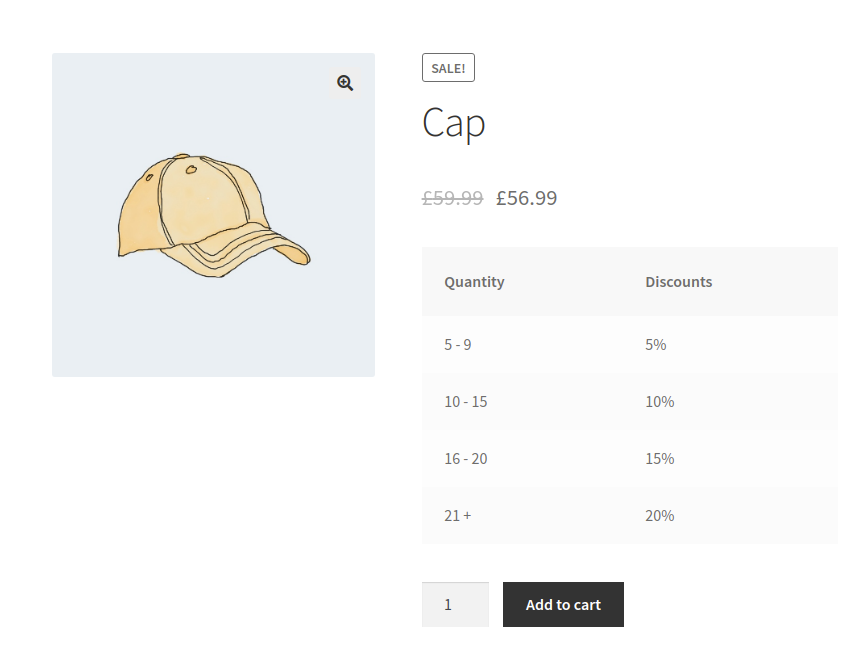Click the Discounts column header
This screenshot has width=855, height=666.
pyautogui.click(x=678, y=282)
